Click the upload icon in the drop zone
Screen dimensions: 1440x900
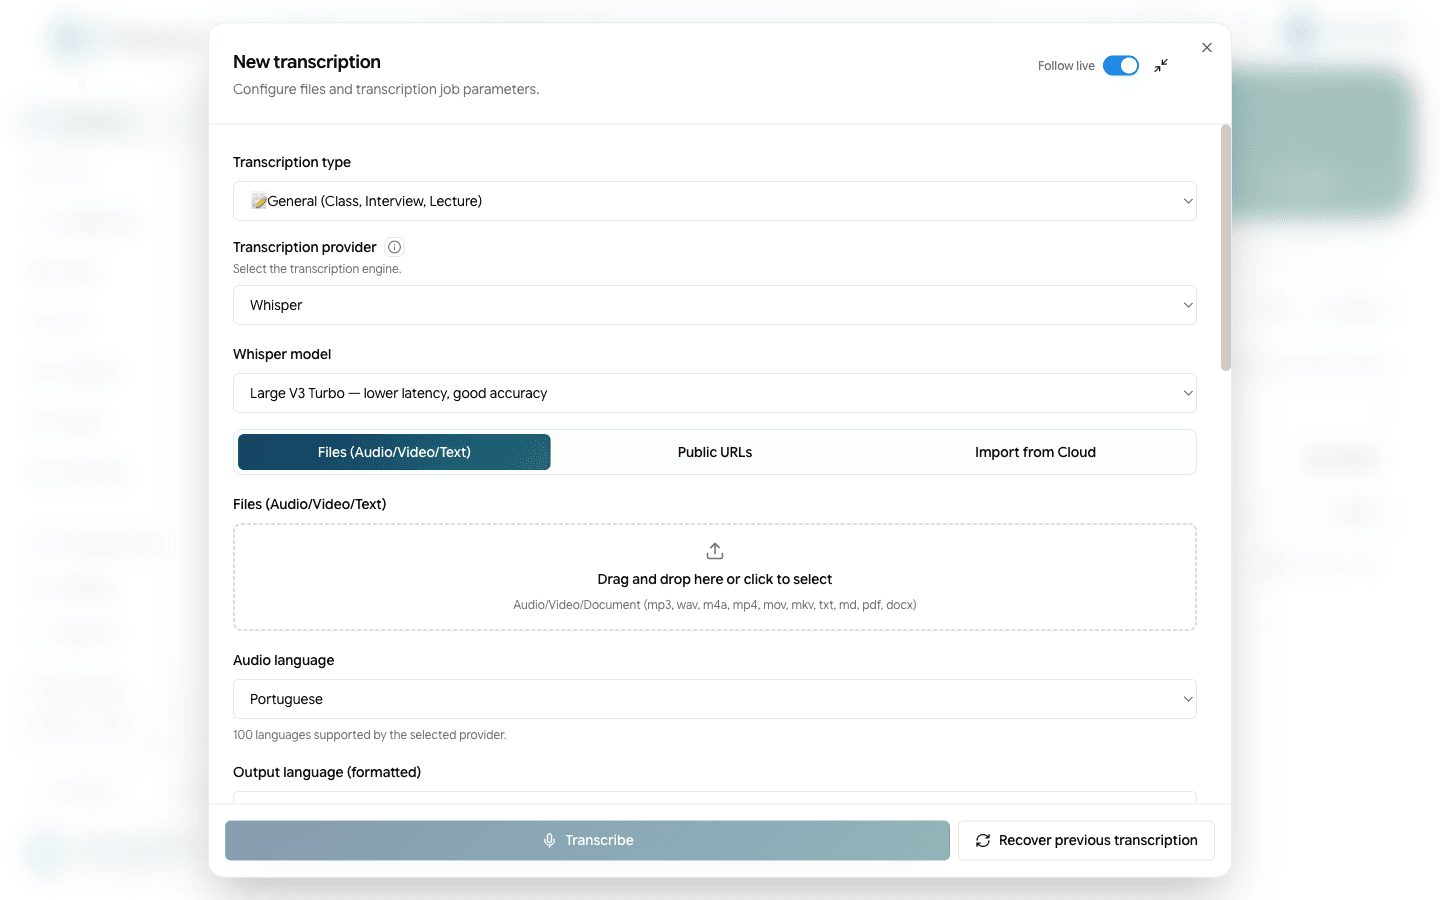715,551
